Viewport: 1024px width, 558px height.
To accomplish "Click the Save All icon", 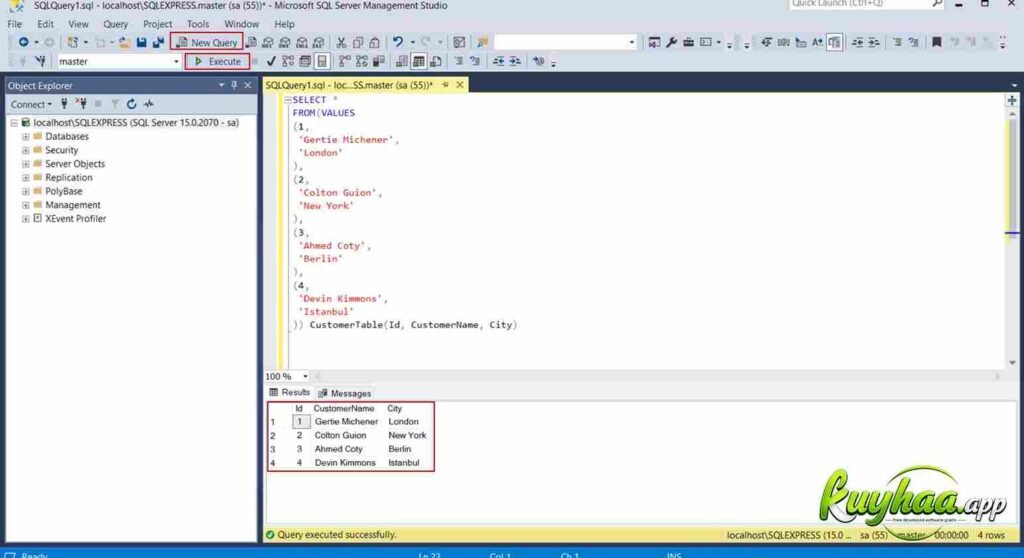I will (158, 42).
